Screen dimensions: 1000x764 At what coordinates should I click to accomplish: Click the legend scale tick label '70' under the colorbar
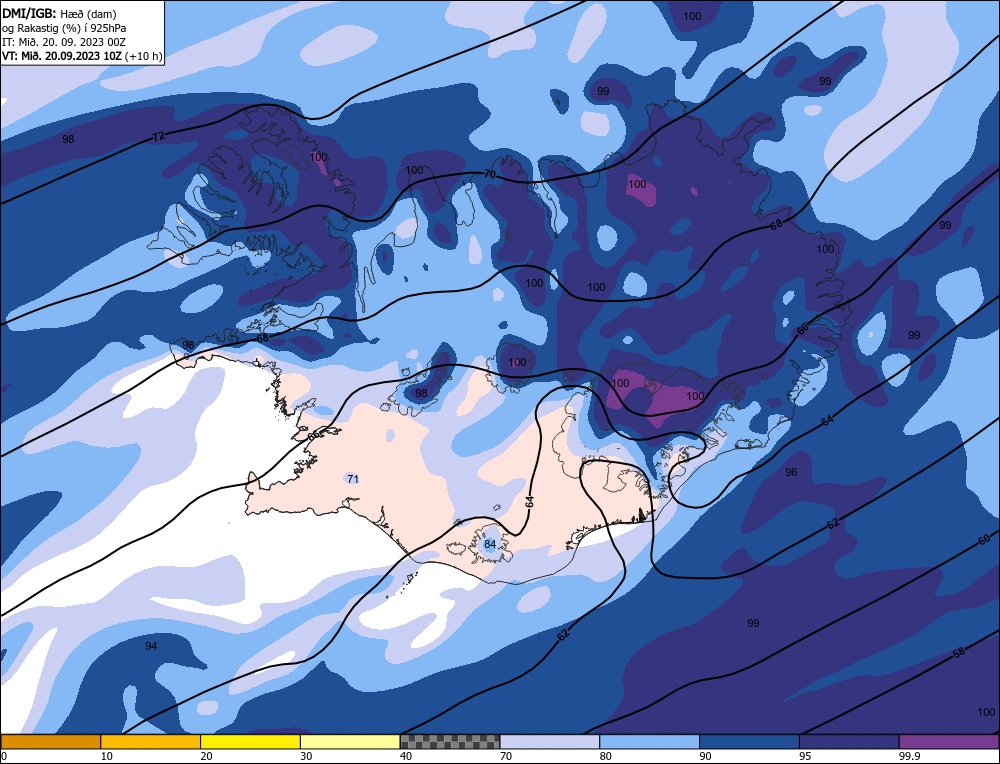click(506, 756)
